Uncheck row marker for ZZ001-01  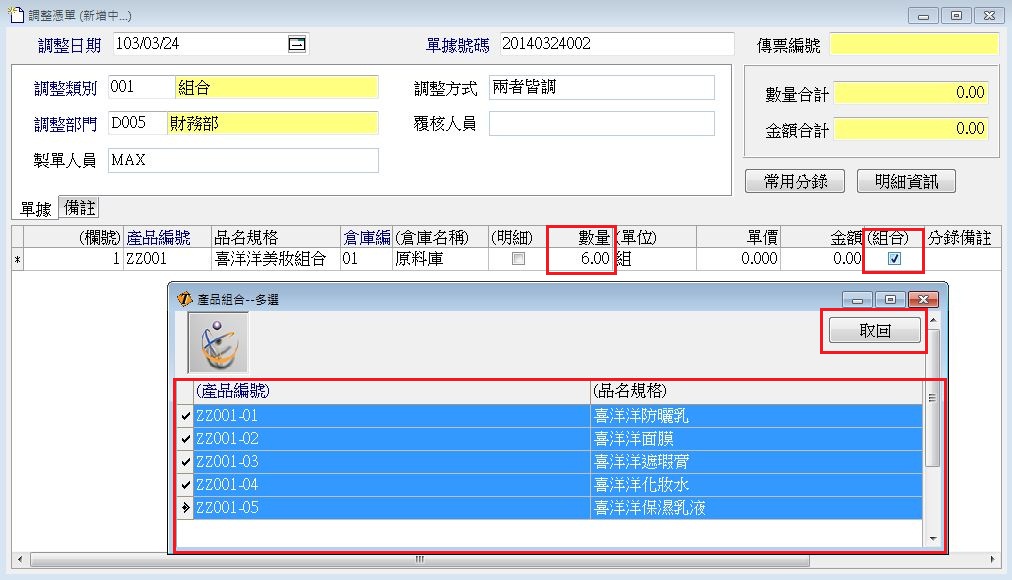click(183, 416)
